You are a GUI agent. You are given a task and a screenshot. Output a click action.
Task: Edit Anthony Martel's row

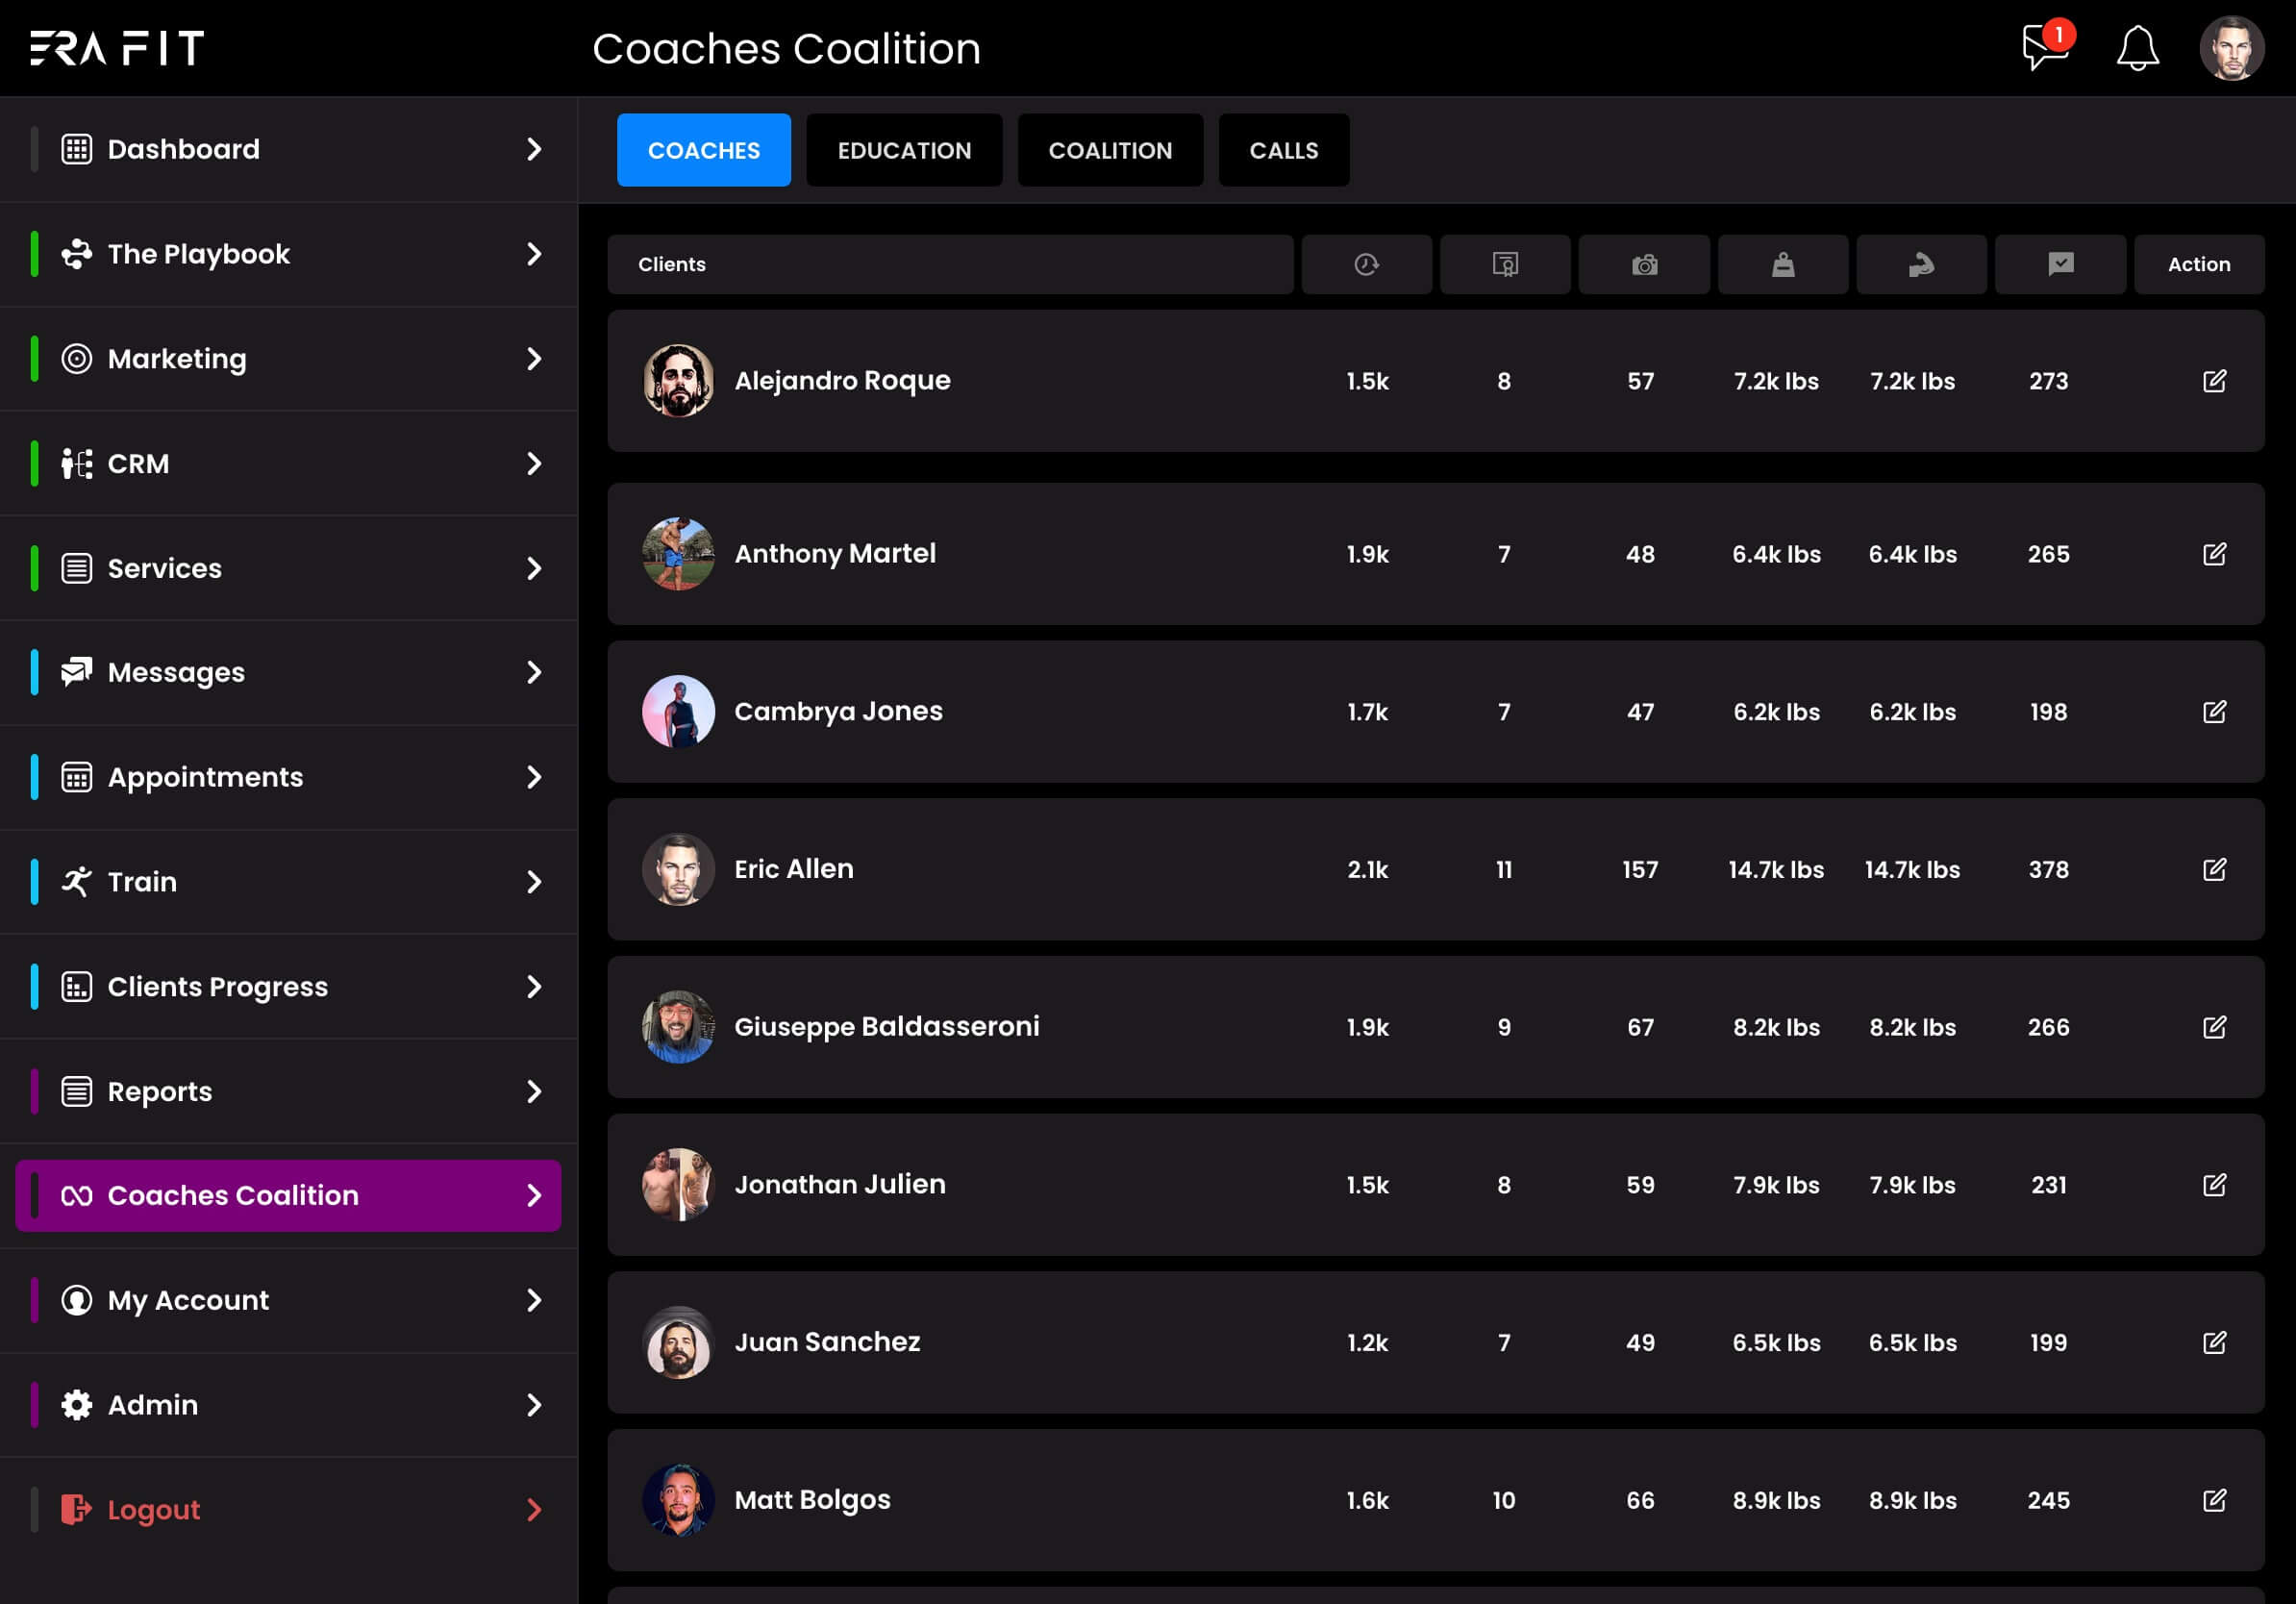coord(2214,554)
